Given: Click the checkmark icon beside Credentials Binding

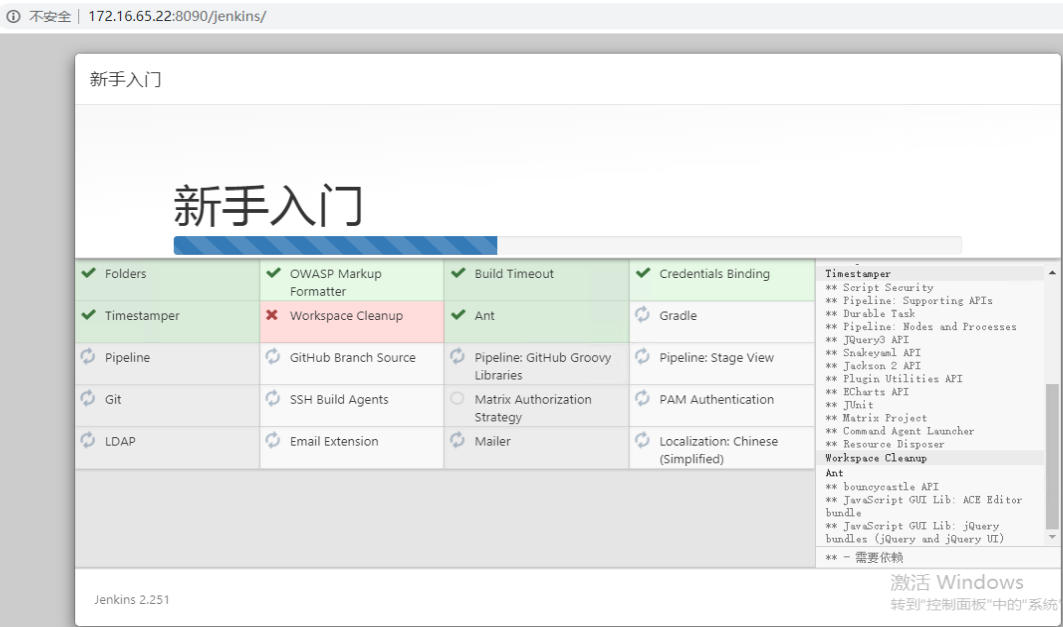Looking at the screenshot, I should pos(643,273).
